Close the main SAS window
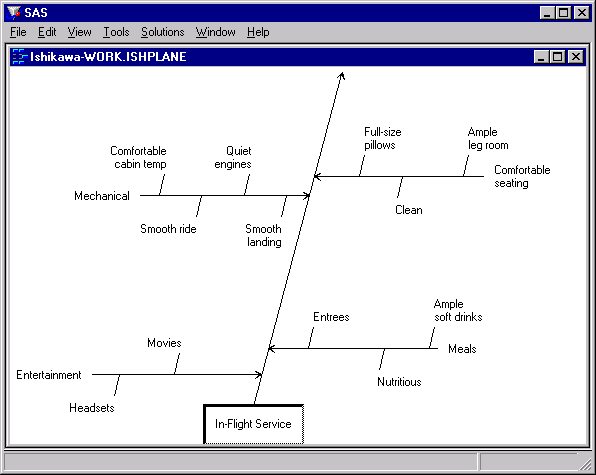The height and width of the screenshot is (475, 596). coord(582,13)
